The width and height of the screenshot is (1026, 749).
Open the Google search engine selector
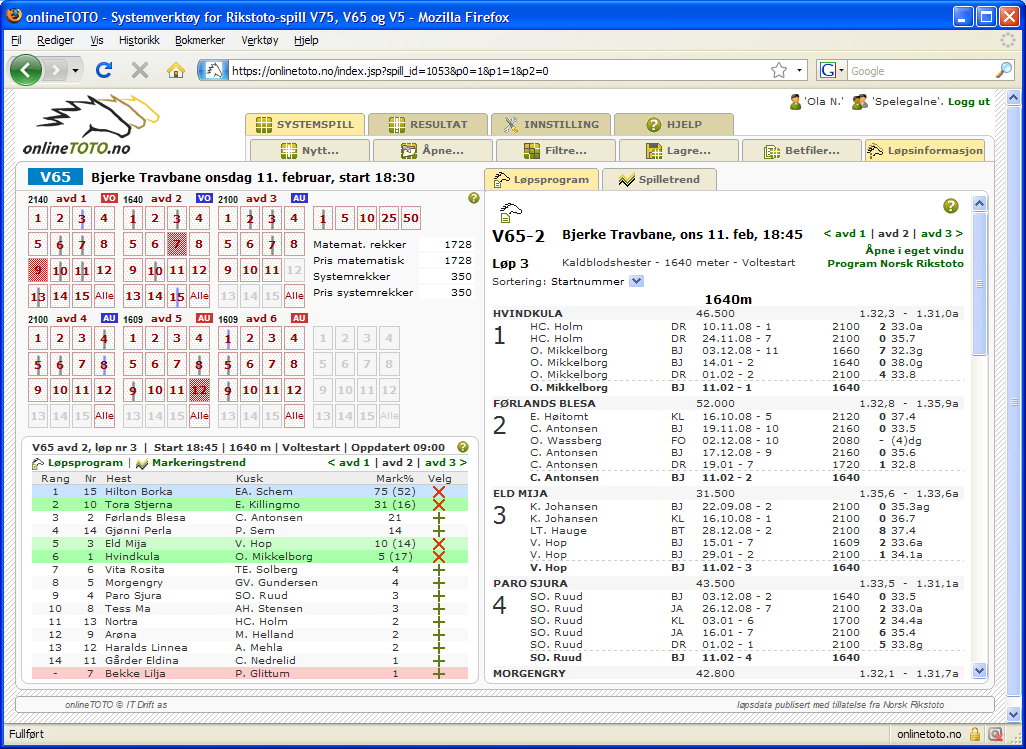(x=832, y=71)
